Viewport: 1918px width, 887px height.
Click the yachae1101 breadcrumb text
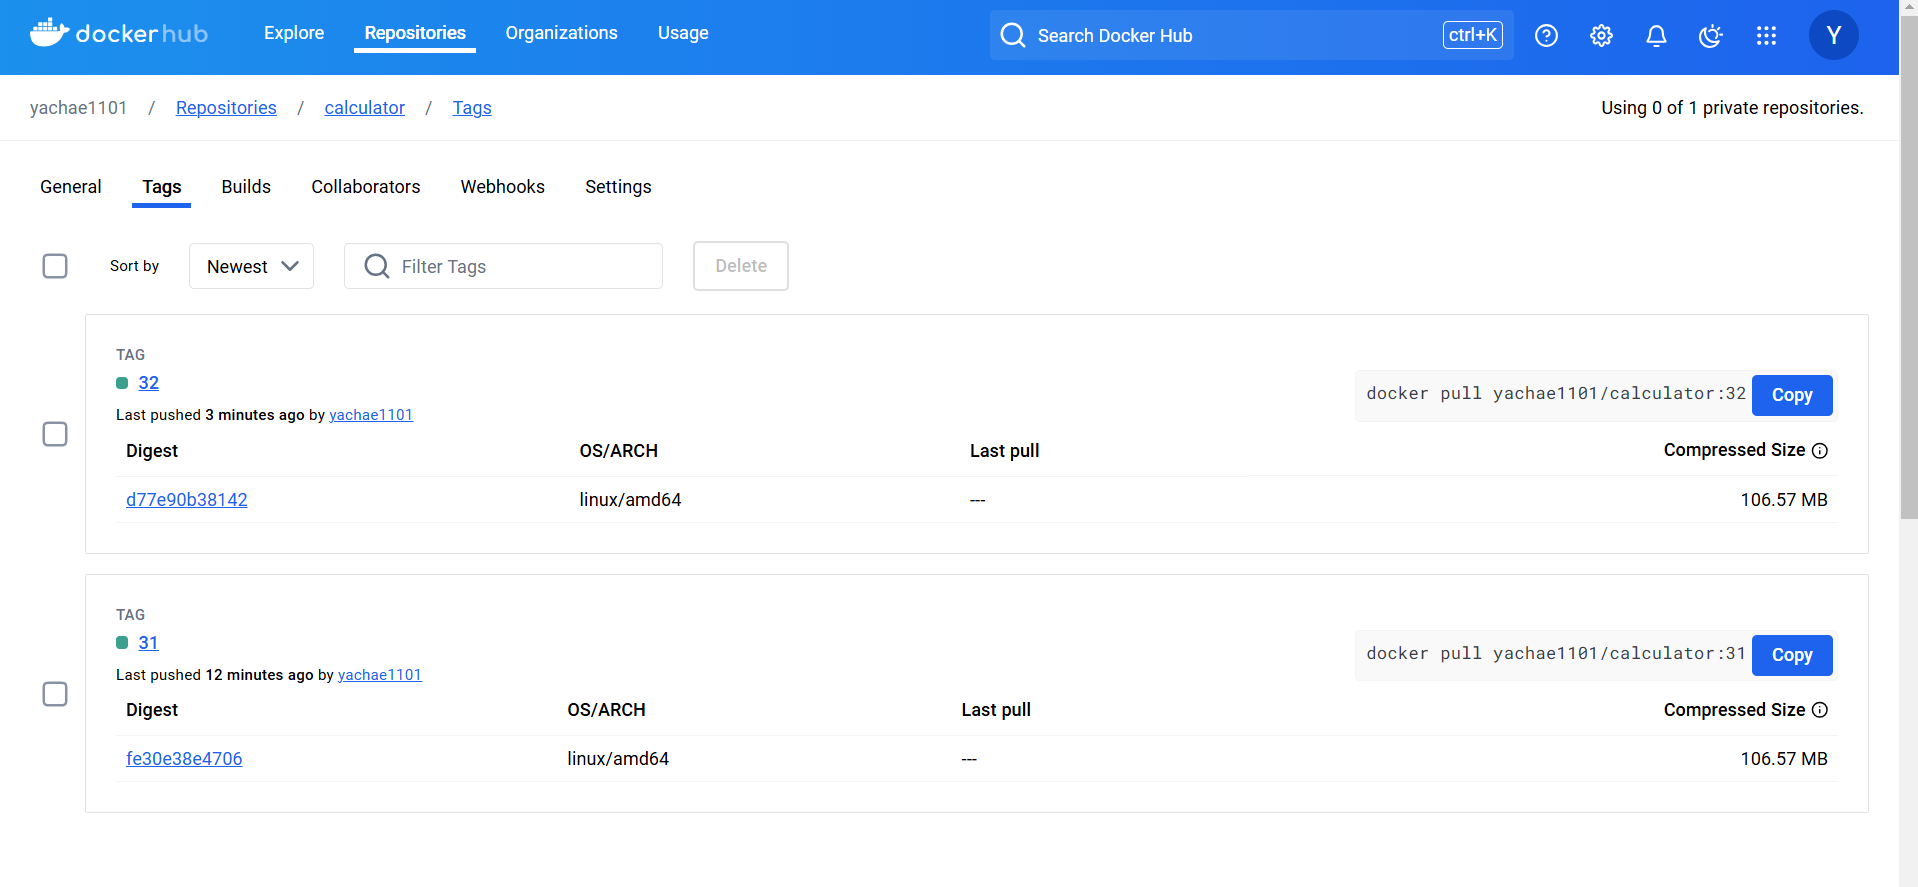pyautogui.click(x=79, y=108)
